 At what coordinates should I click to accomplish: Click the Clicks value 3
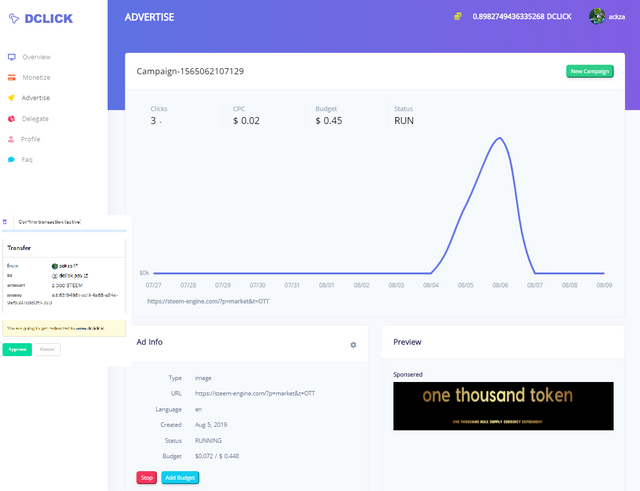pos(153,121)
